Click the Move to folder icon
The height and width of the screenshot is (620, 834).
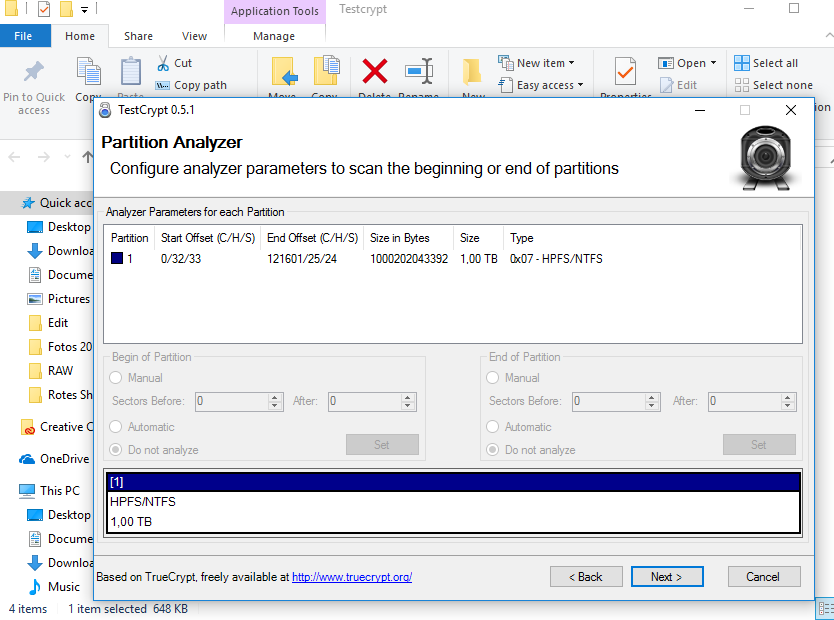[x=285, y=71]
